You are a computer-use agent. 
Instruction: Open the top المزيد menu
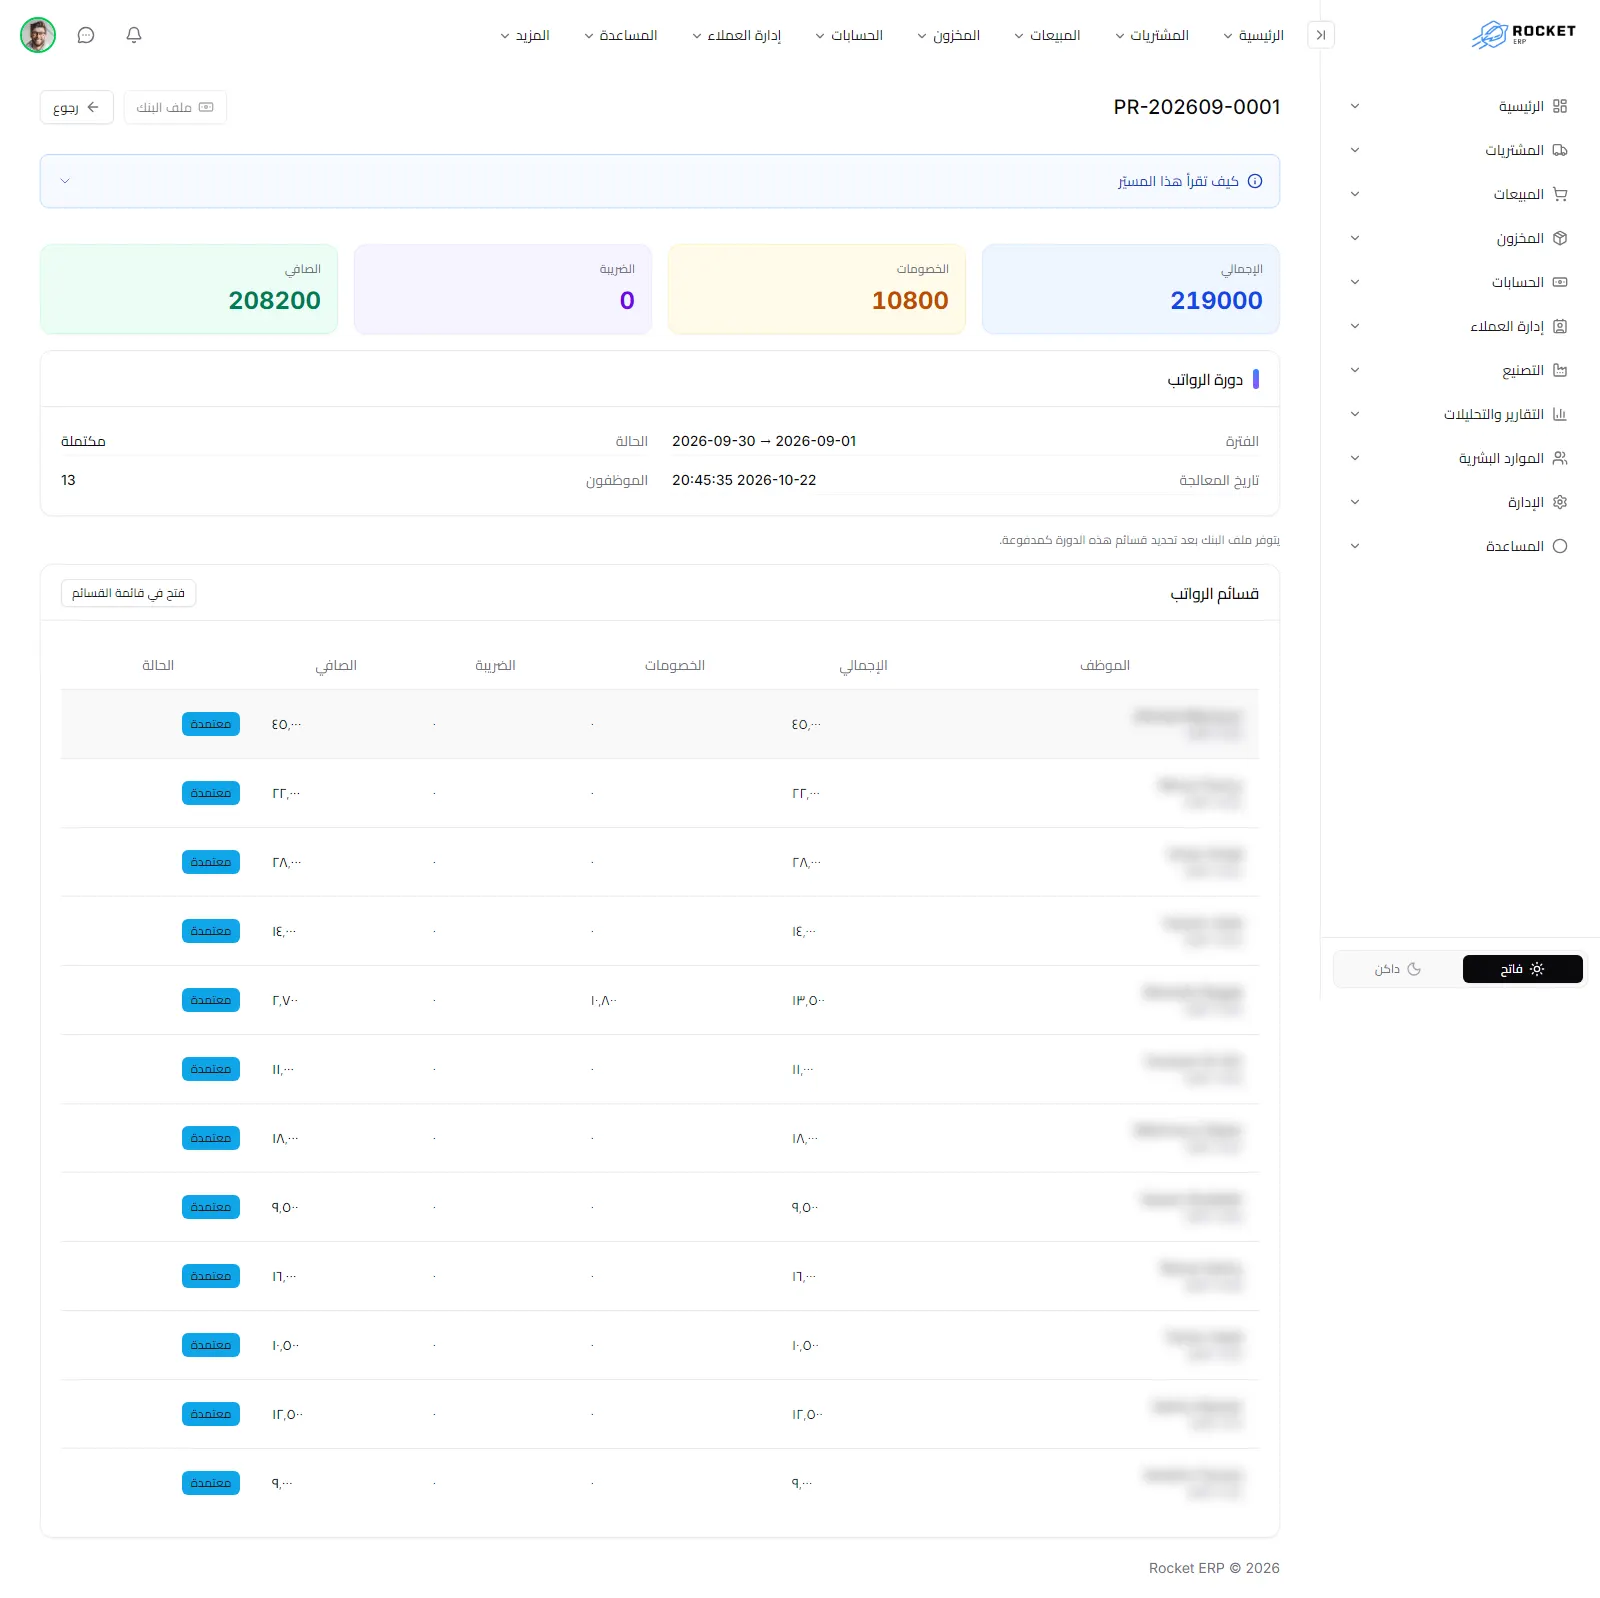click(525, 35)
